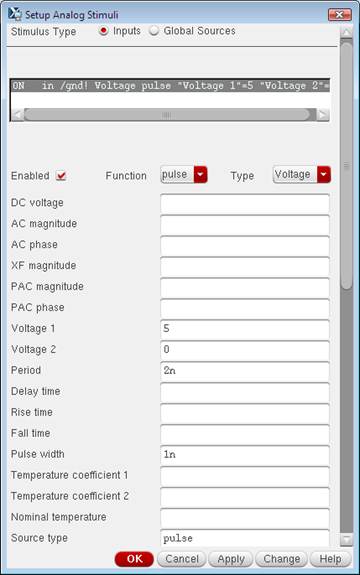Select the 'in /gnd!' stimulus list entry
360x575 pixels.
pyautogui.click(x=170, y=86)
